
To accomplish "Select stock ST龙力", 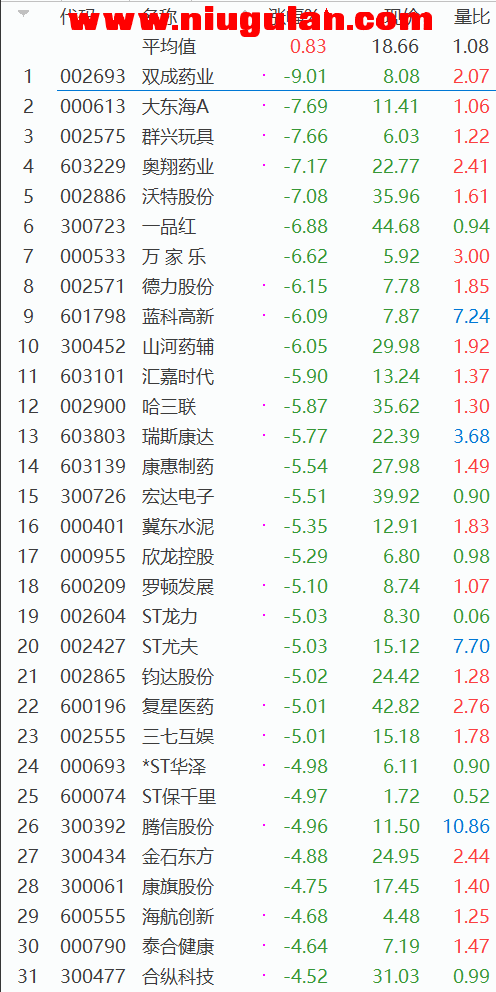I will [171, 616].
